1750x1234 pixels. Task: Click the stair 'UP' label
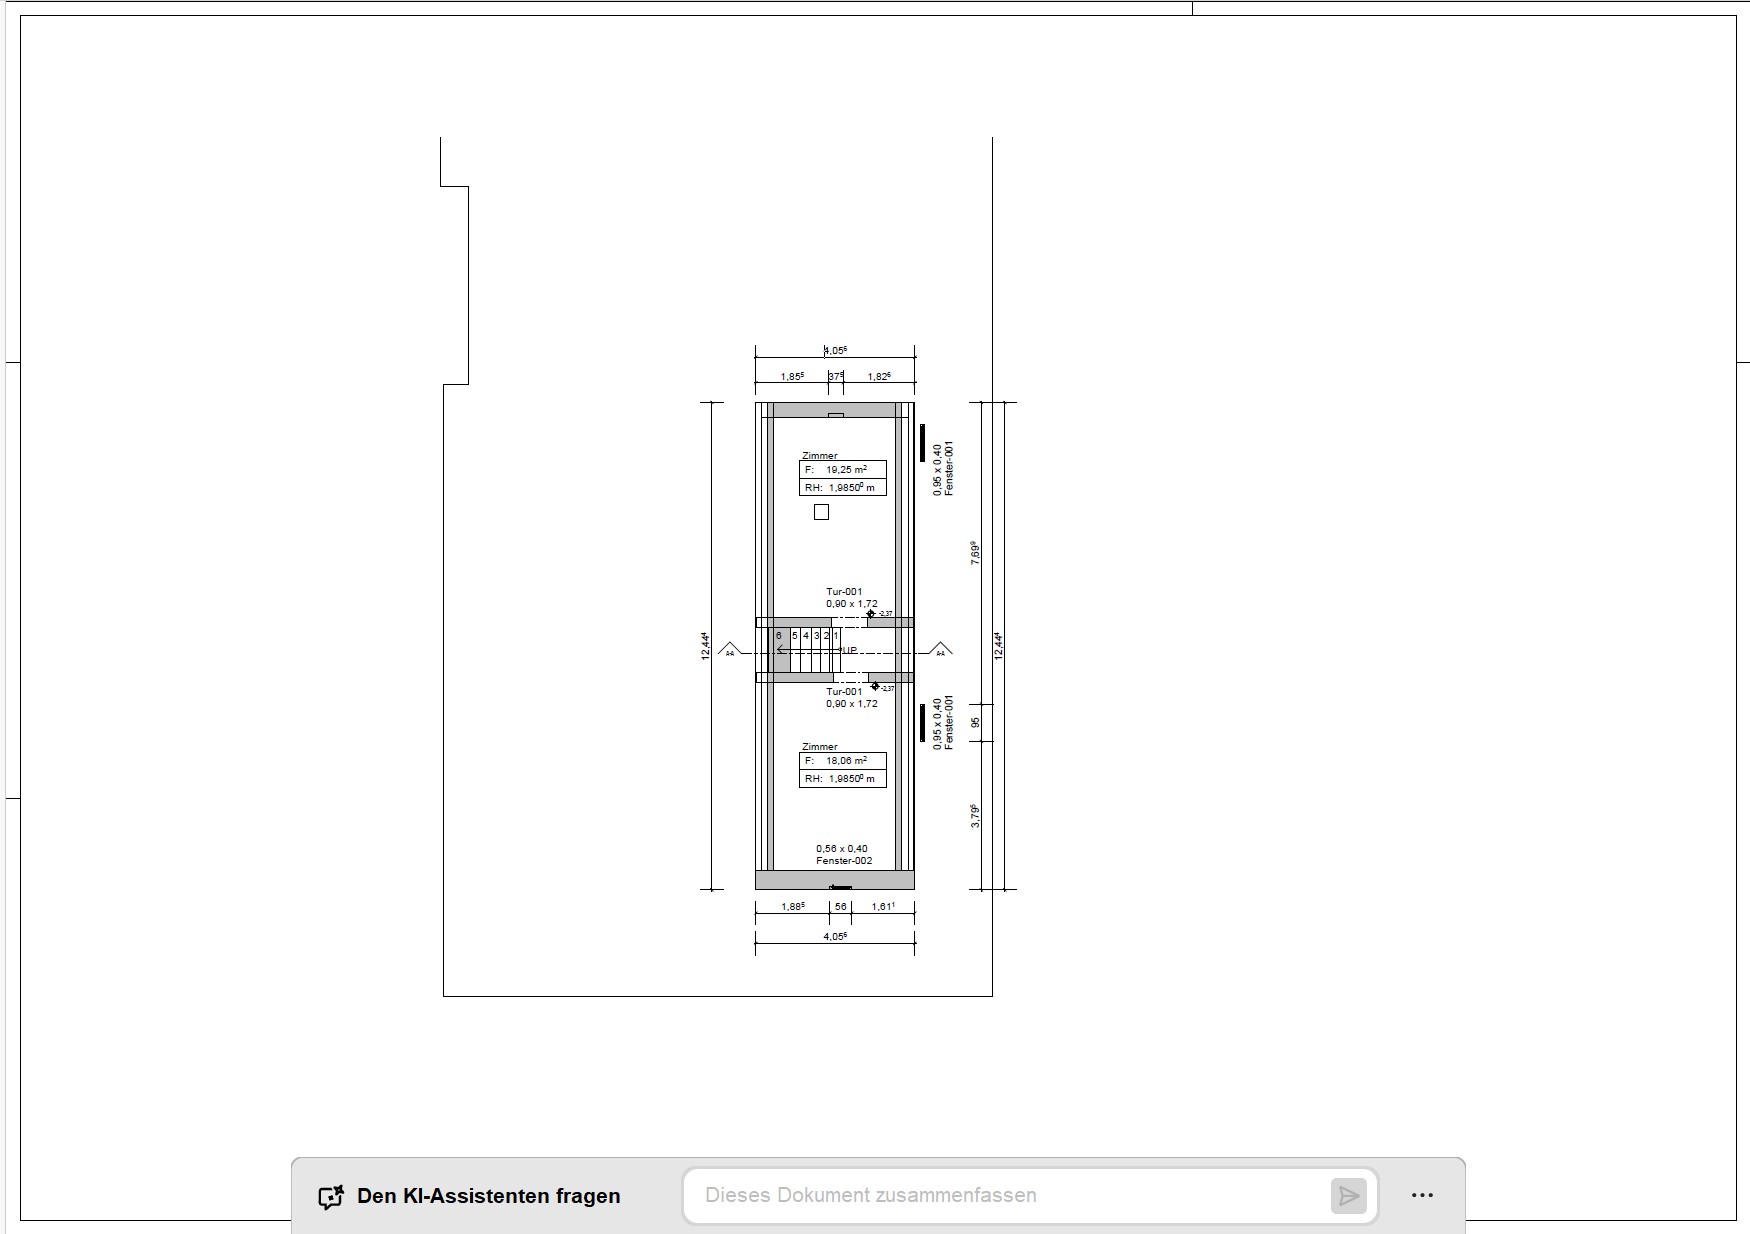point(849,651)
